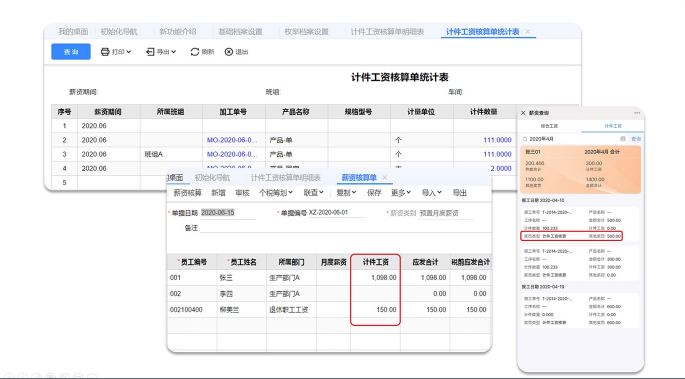Click the blue 查询 button
This screenshot has width=685, height=379.
click(71, 52)
